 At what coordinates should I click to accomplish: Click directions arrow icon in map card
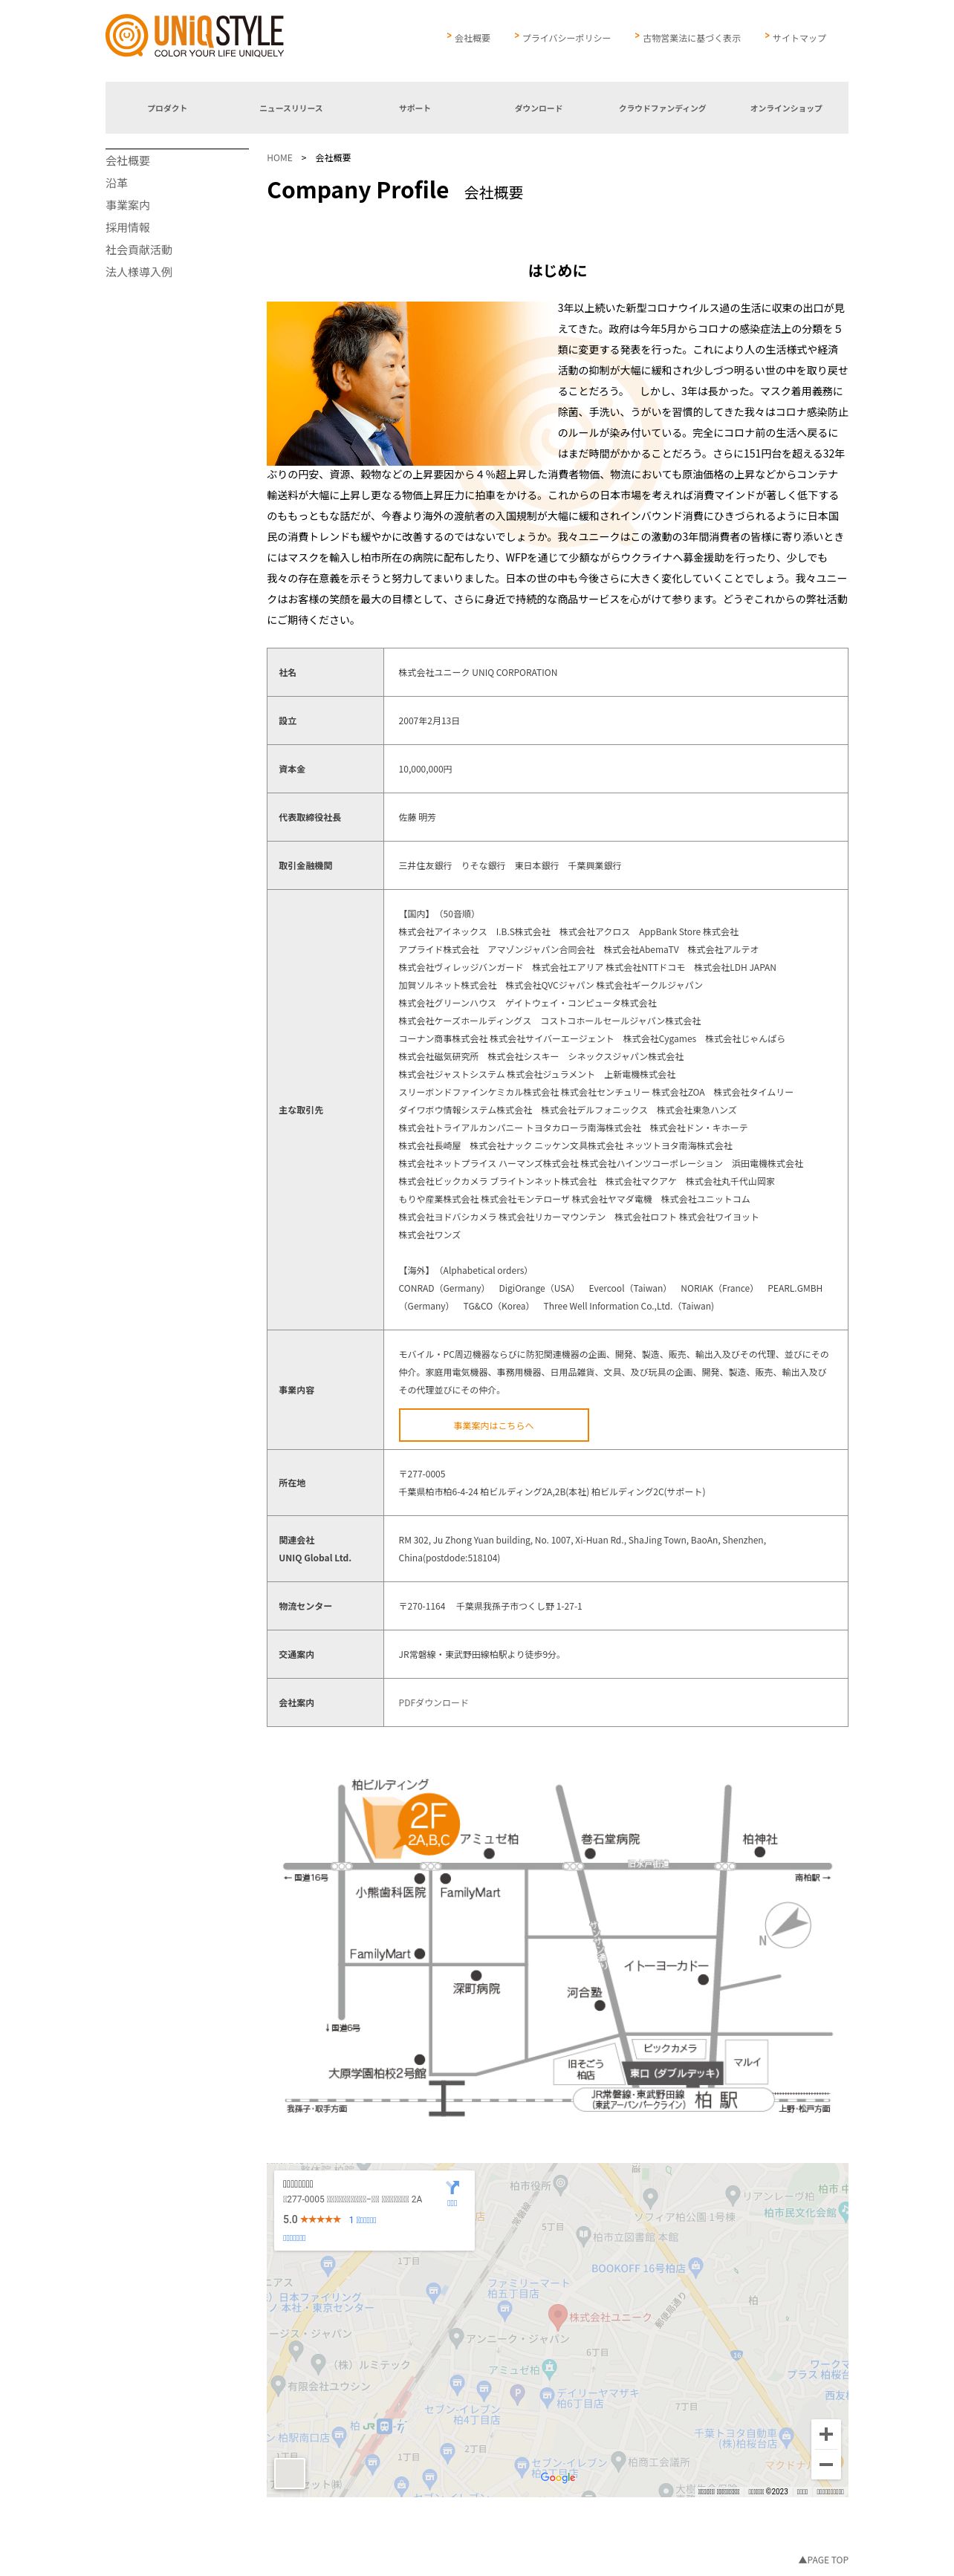click(x=452, y=2187)
